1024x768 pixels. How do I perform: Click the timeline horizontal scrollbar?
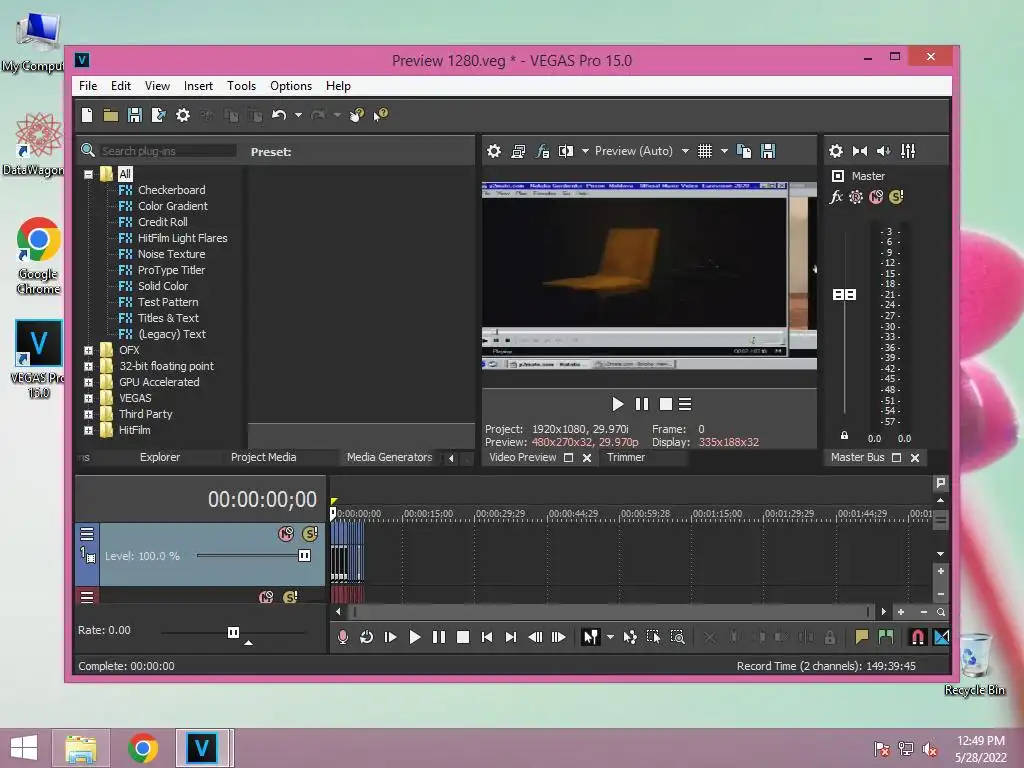[x=611, y=612]
